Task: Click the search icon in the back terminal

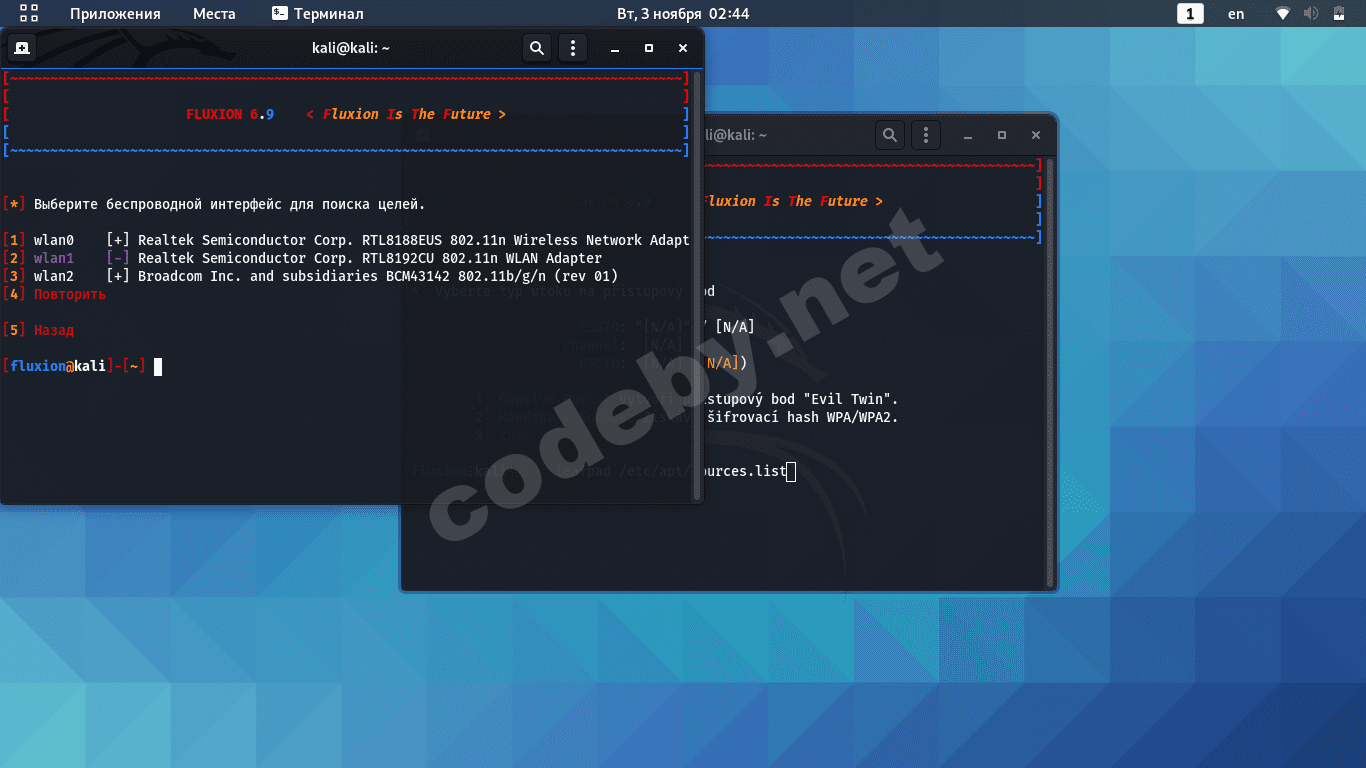Action: tap(890, 135)
